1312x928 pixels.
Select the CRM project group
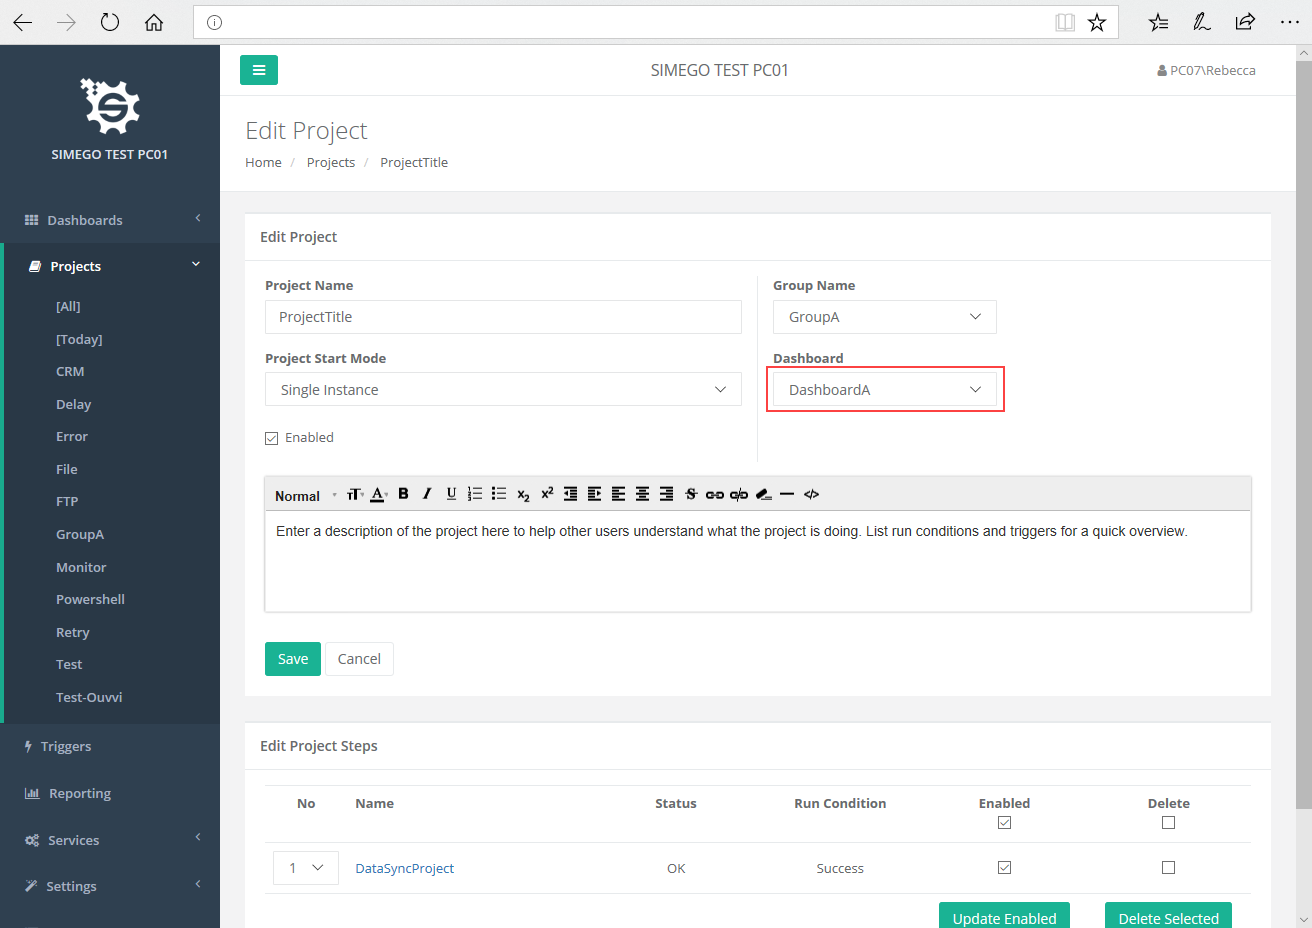click(70, 371)
